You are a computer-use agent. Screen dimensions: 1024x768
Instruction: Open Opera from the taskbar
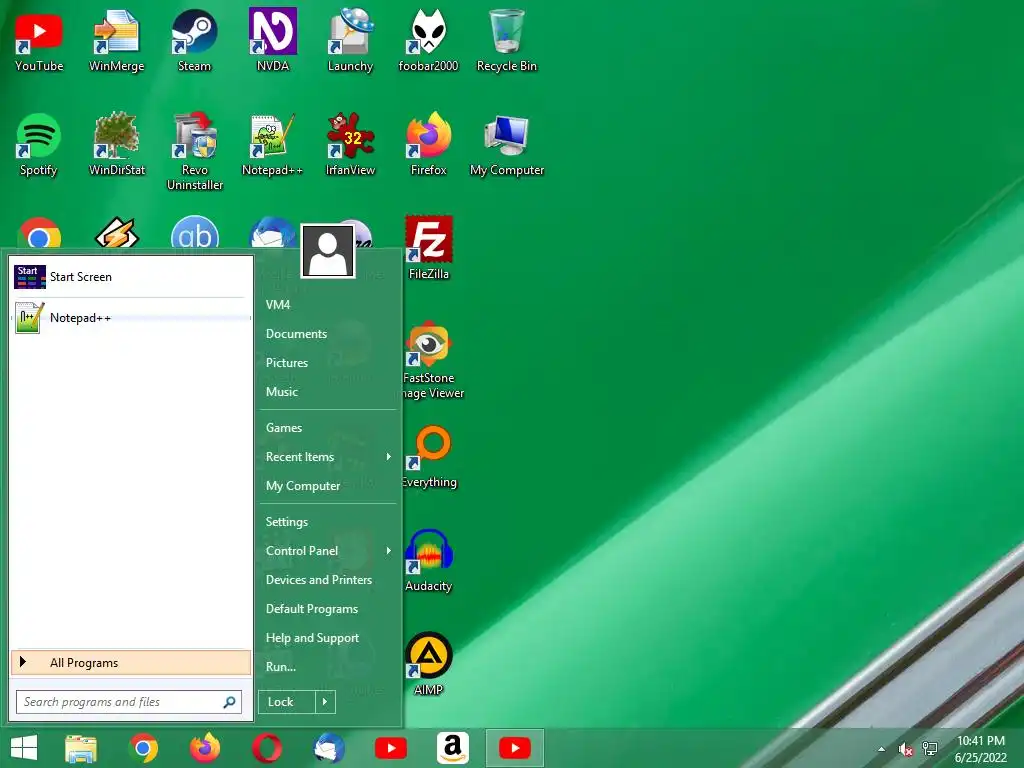click(x=267, y=748)
